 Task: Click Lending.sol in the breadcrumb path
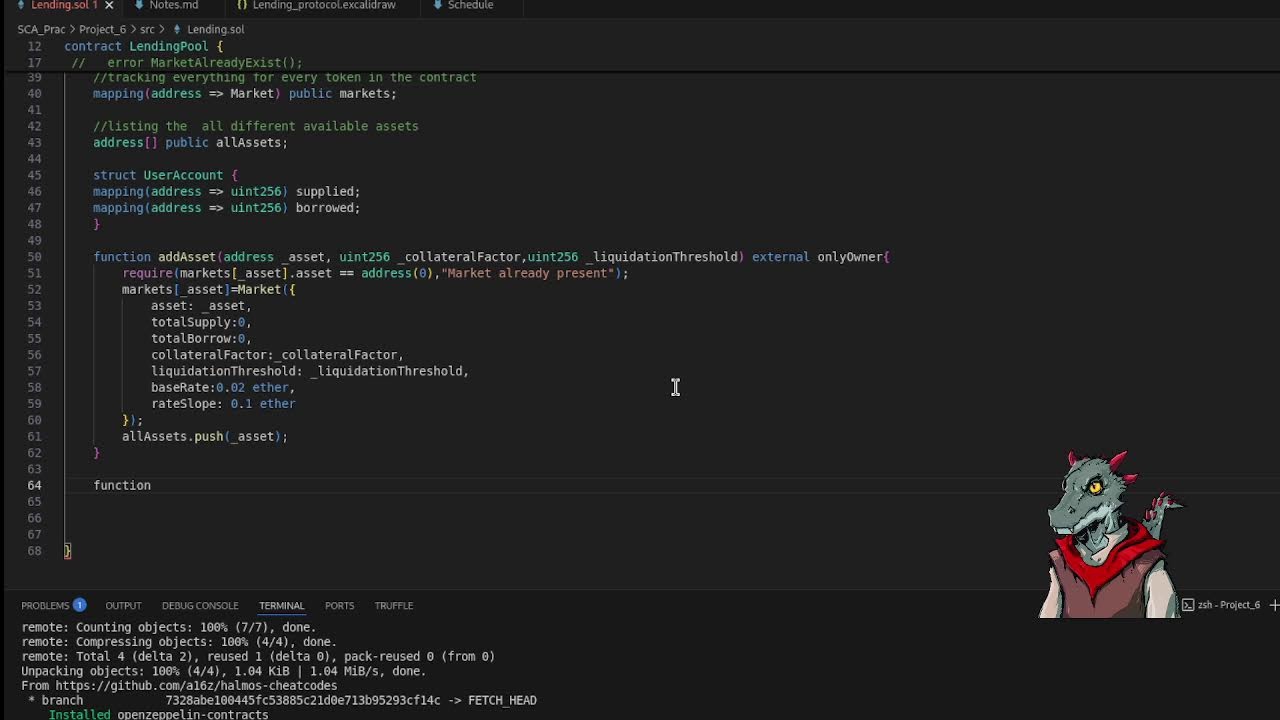215,30
